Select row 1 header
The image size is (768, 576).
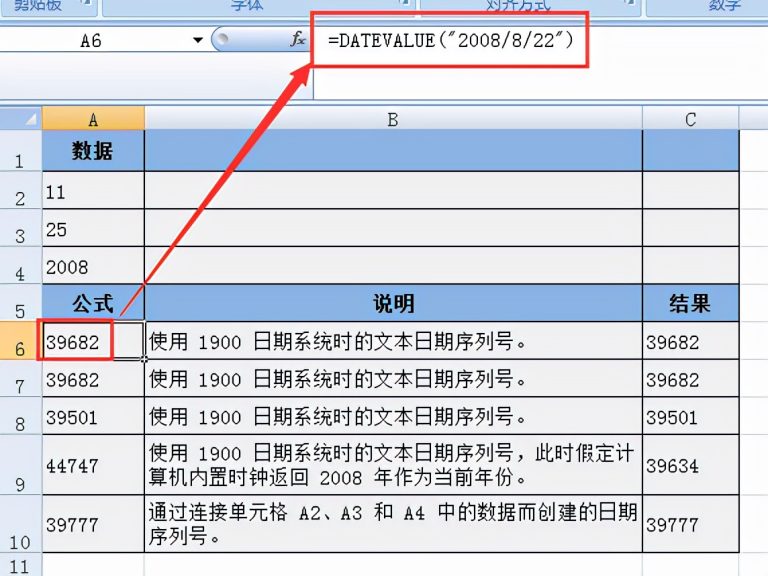click(21, 152)
